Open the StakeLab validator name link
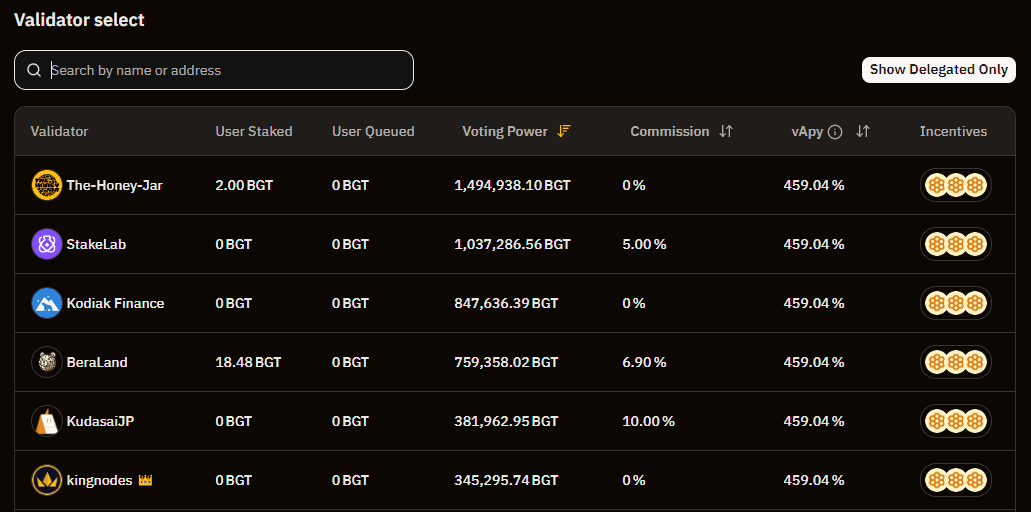This screenshot has width=1031, height=512. 96,244
